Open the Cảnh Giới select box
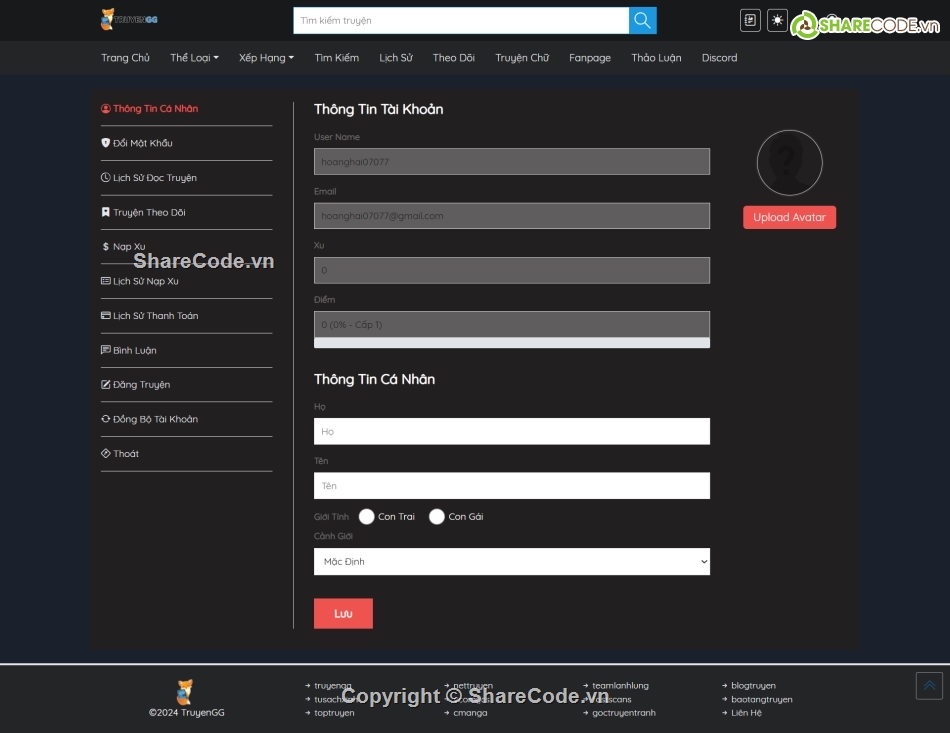 pos(511,562)
